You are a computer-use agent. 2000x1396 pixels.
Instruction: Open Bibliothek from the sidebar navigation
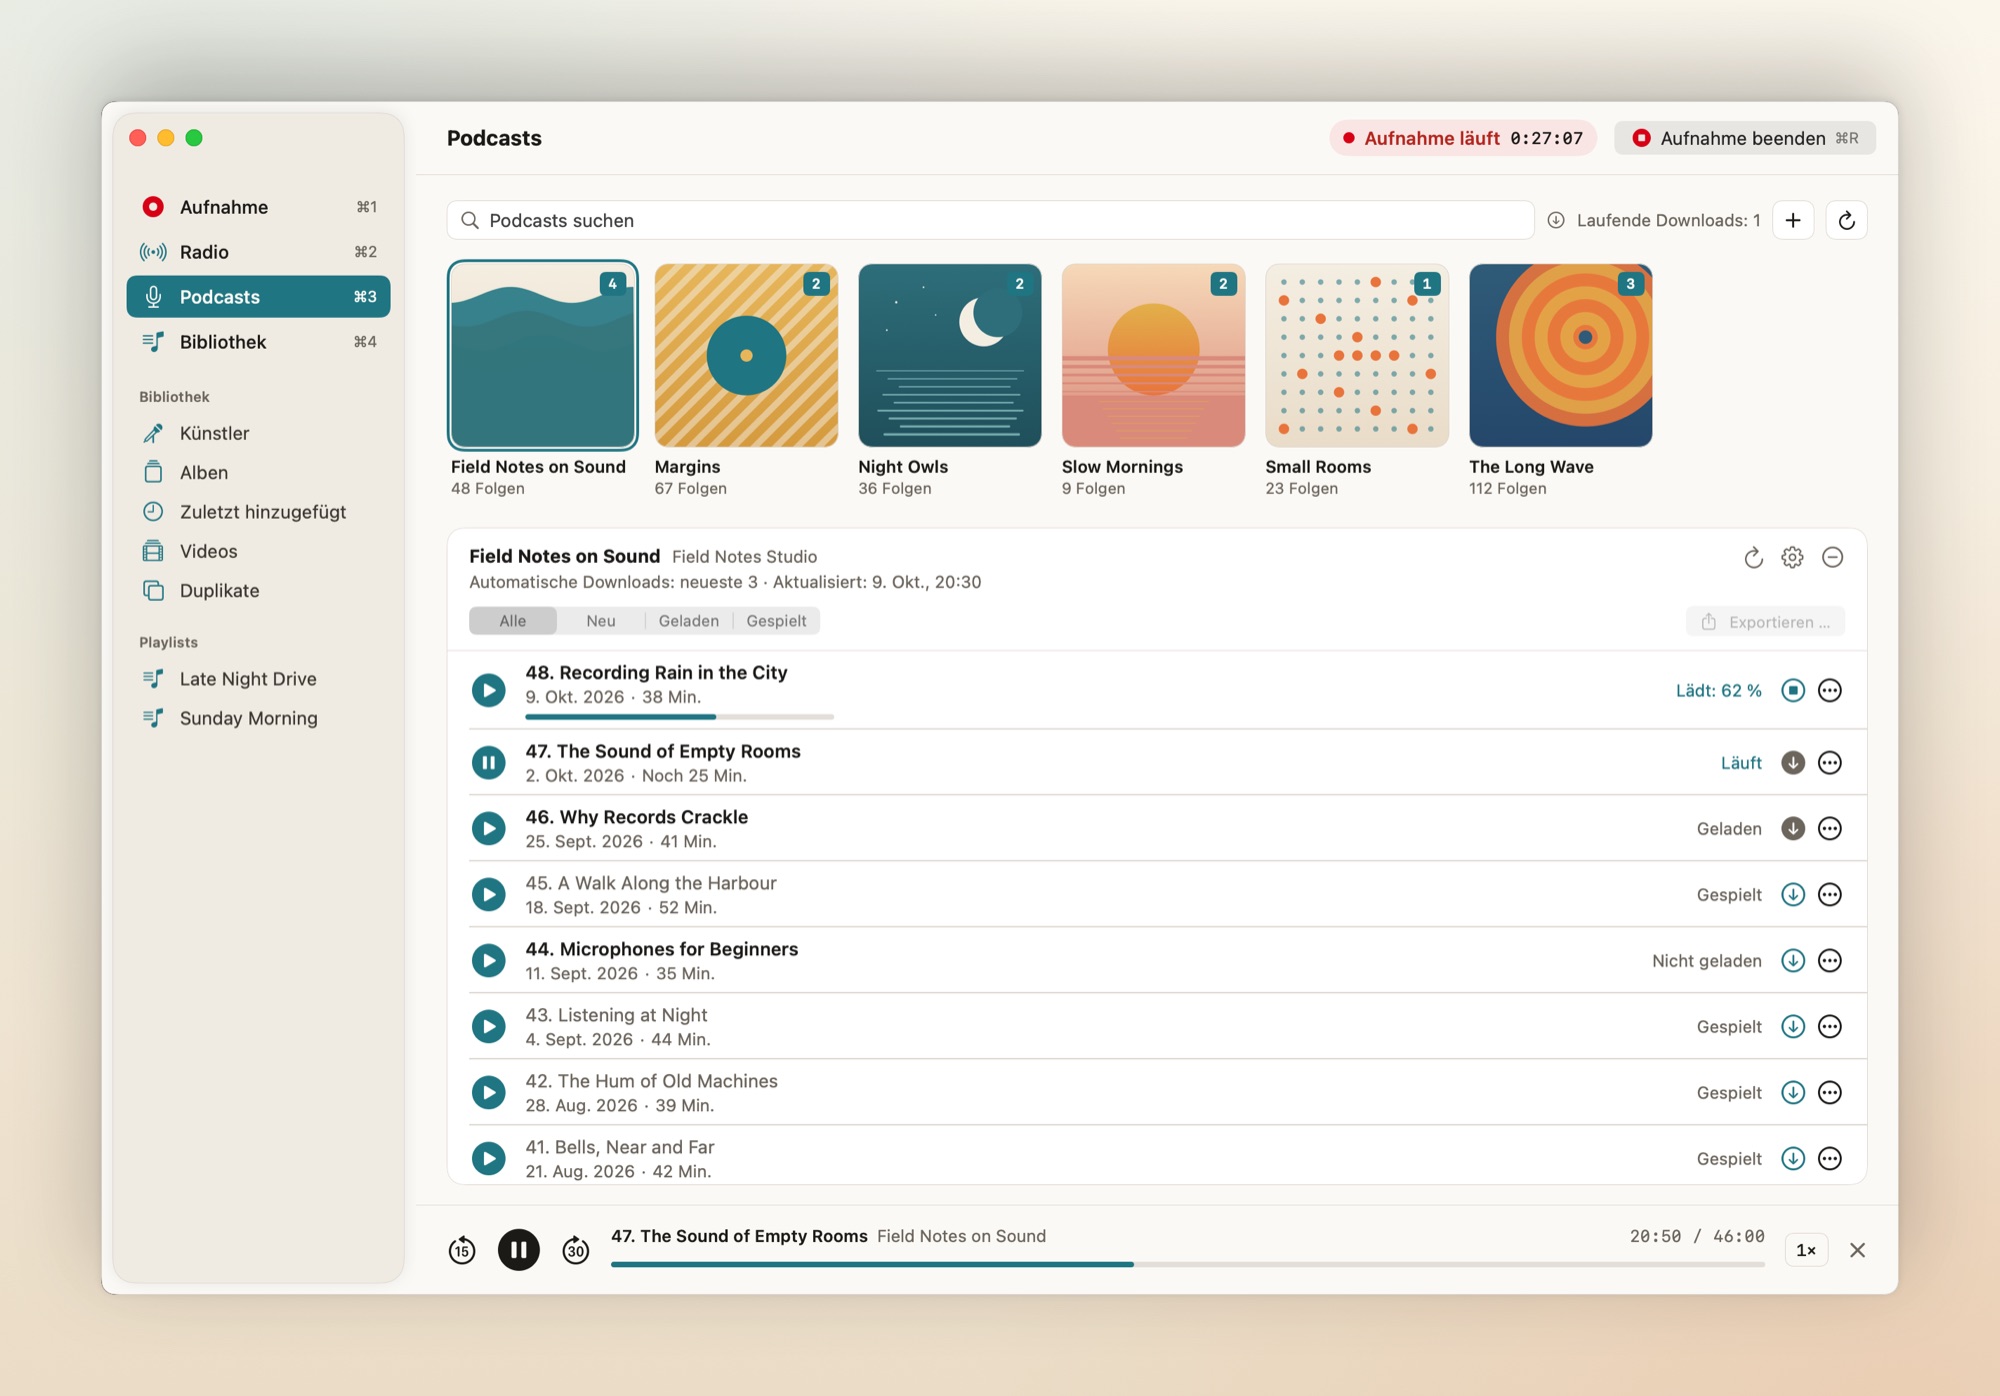tap(258, 342)
